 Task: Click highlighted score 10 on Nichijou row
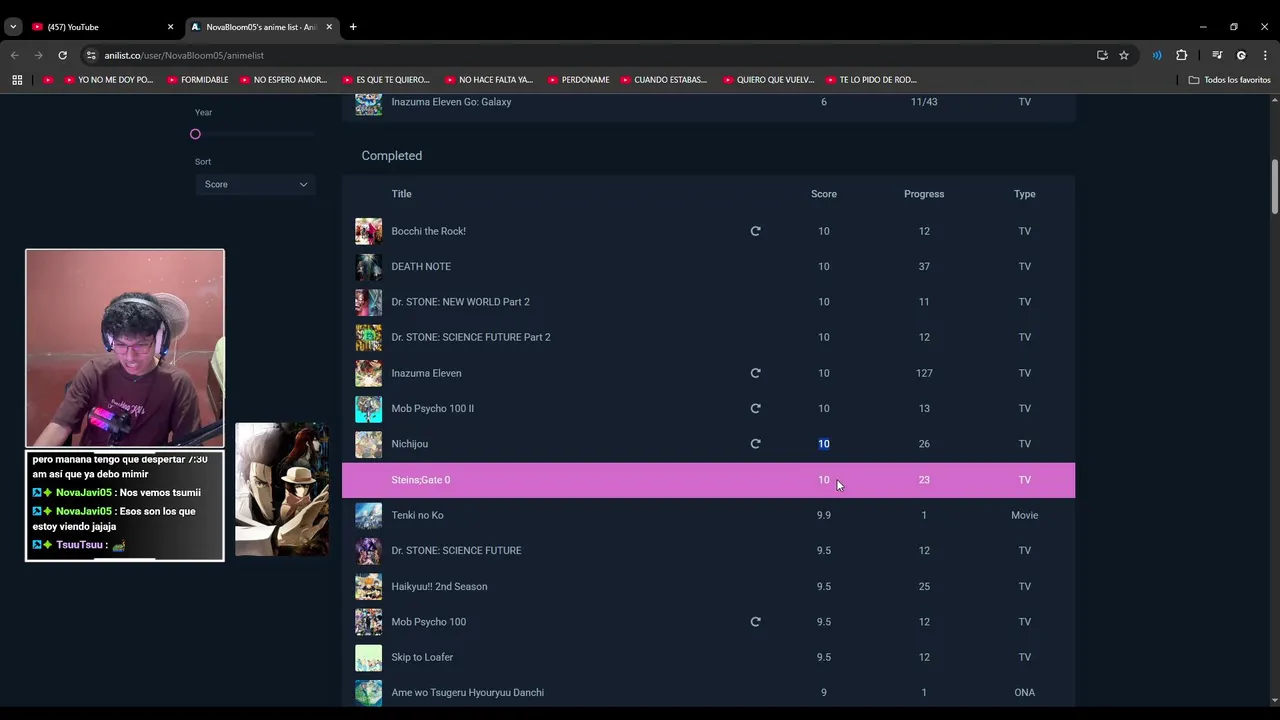pos(824,444)
